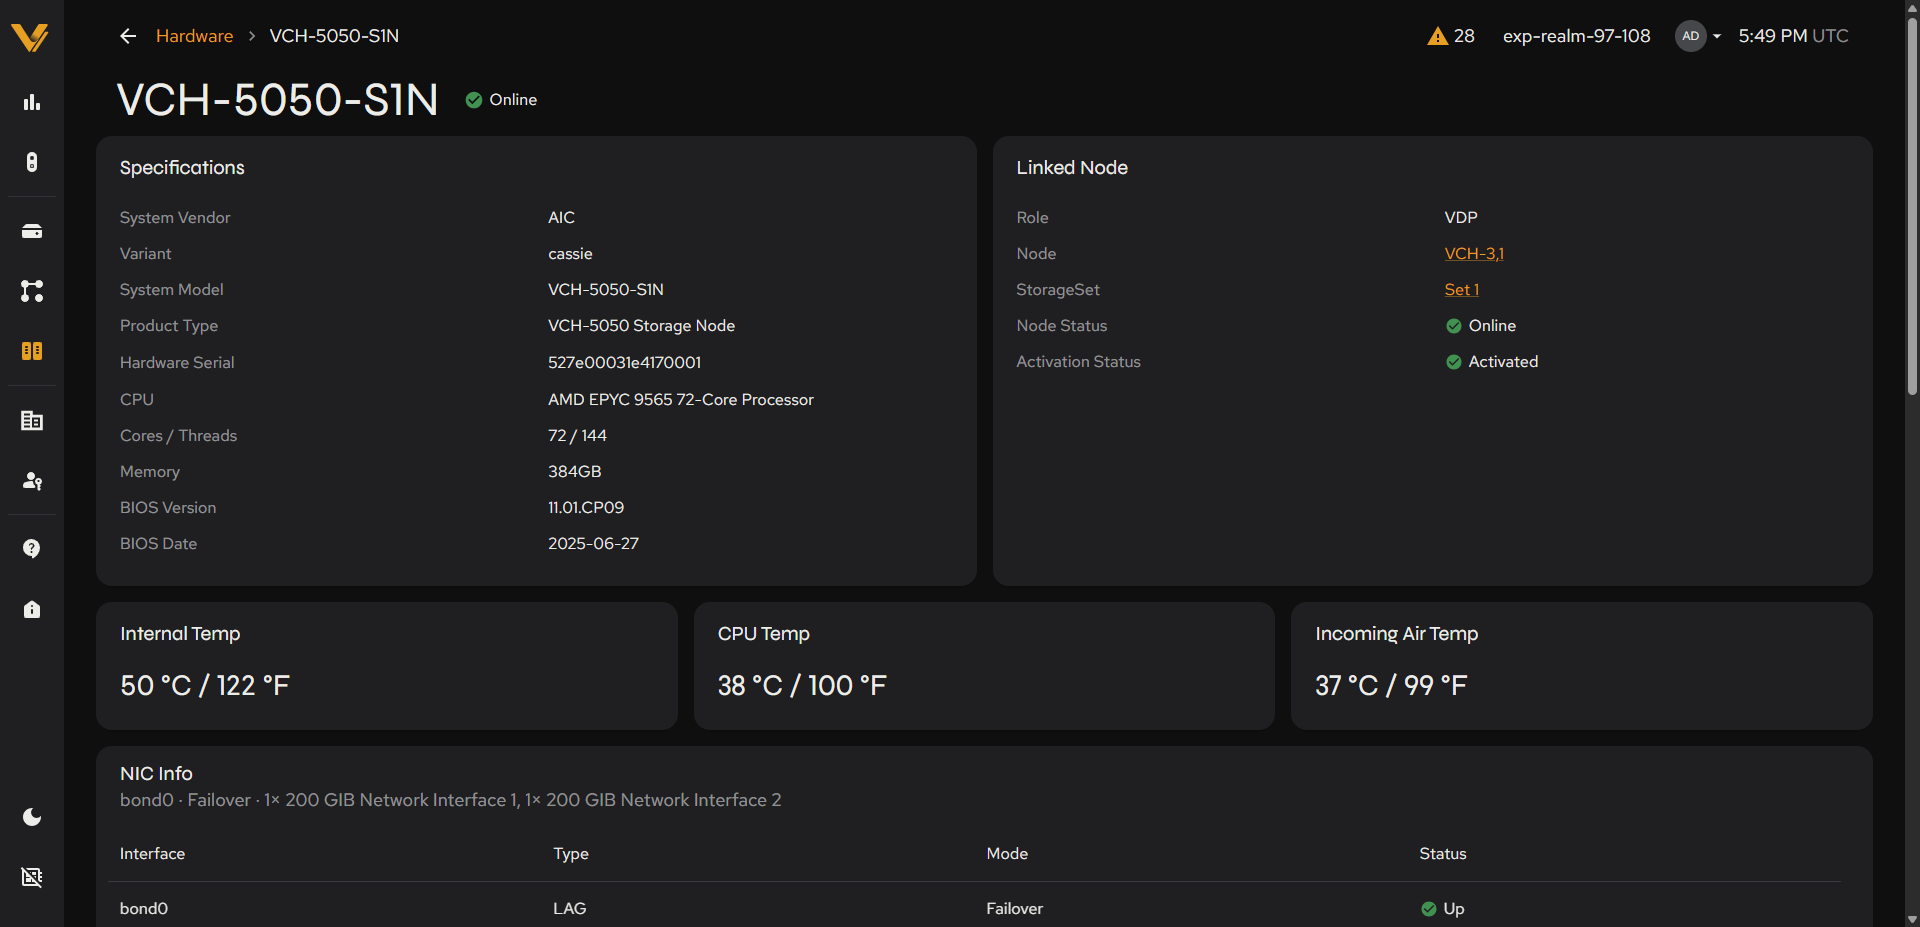1920x927 pixels.
Task: Click the Online status badge beside title
Action: [x=501, y=100]
